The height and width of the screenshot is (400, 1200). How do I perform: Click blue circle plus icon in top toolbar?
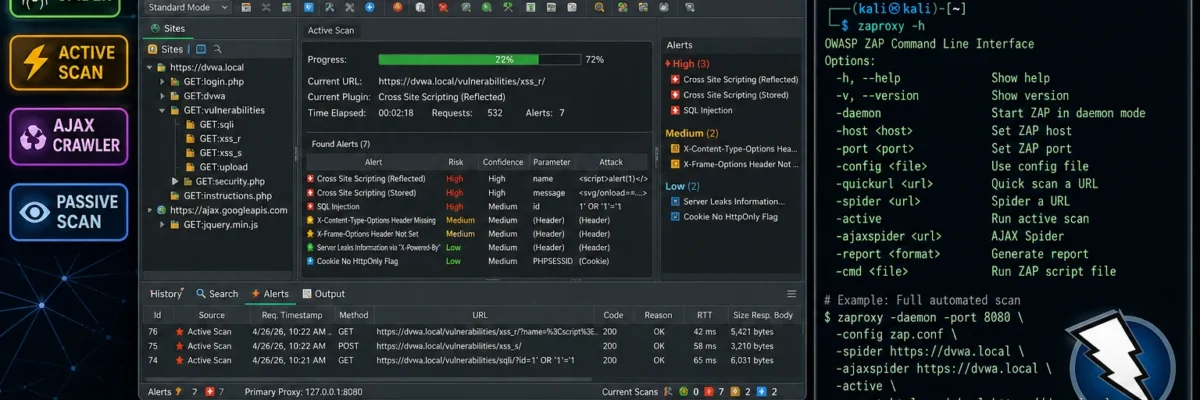tap(370, 7)
